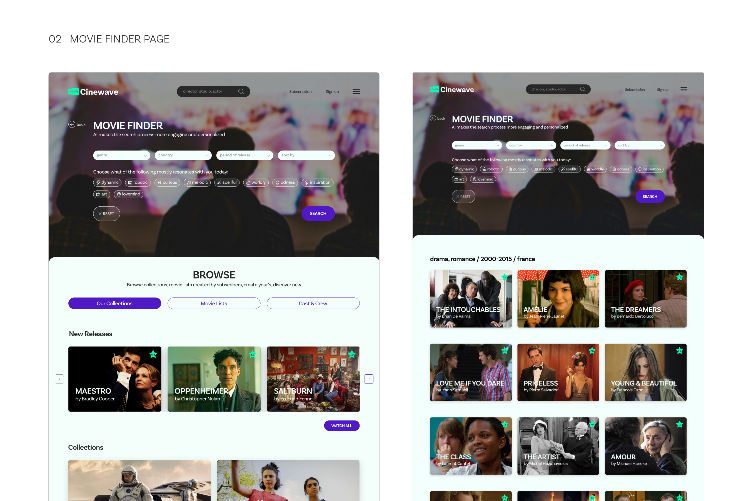Viewport: 751px width, 501px height.
Task: Click the 'New Releases' section heading
Action: pos(90,333)
